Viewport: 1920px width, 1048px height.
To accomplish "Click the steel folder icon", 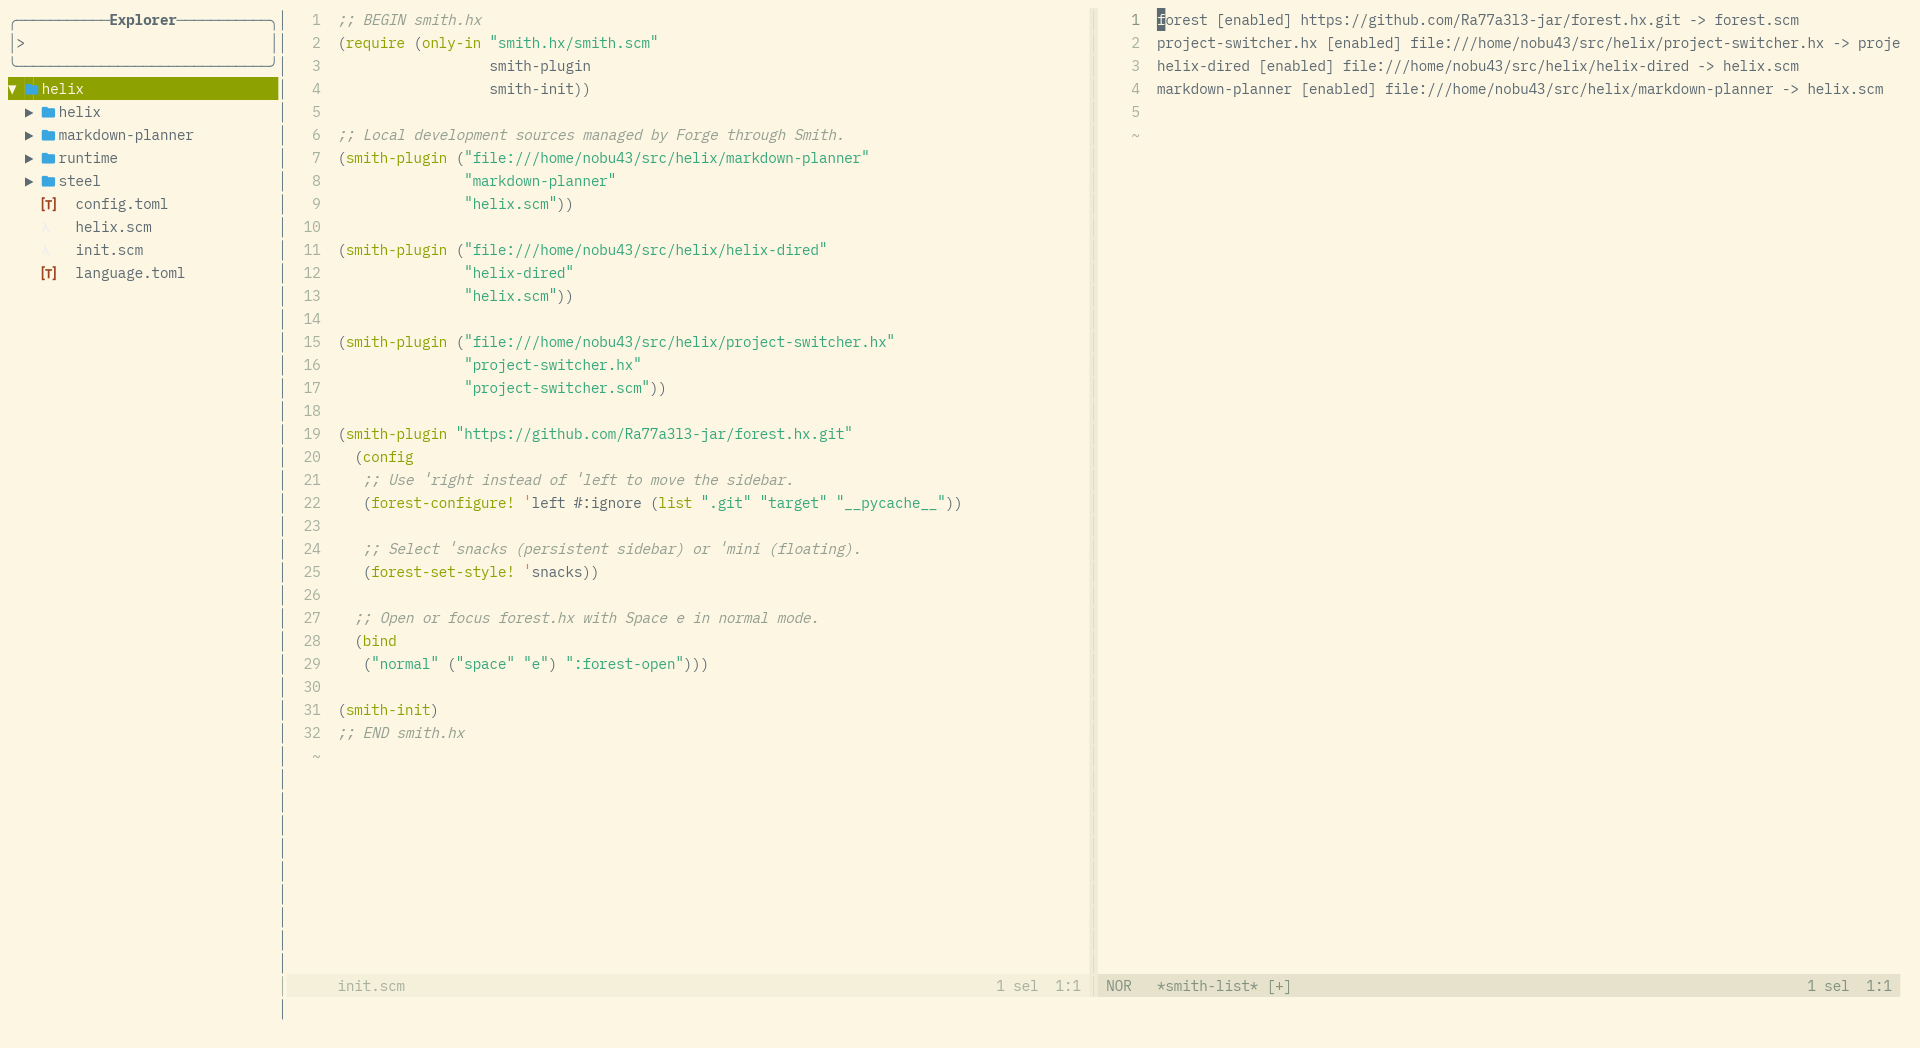I will coord(48,181).
